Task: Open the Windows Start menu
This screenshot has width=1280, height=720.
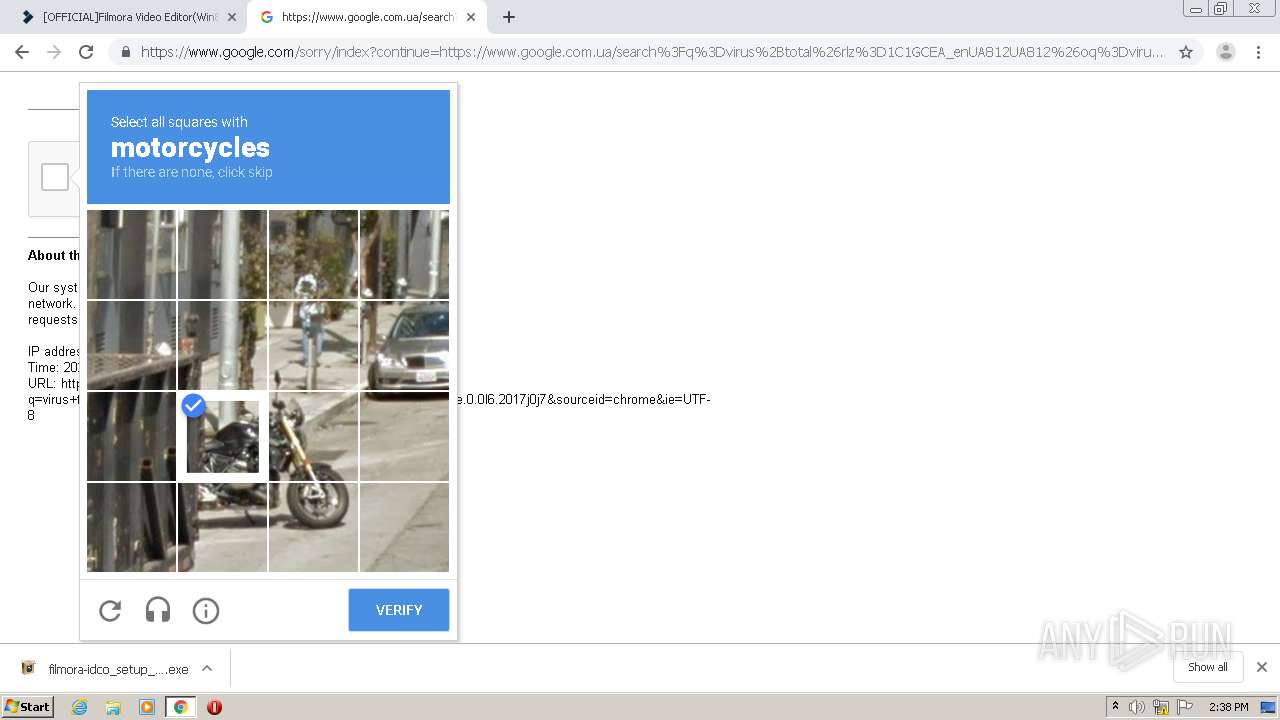Action: 28,707
